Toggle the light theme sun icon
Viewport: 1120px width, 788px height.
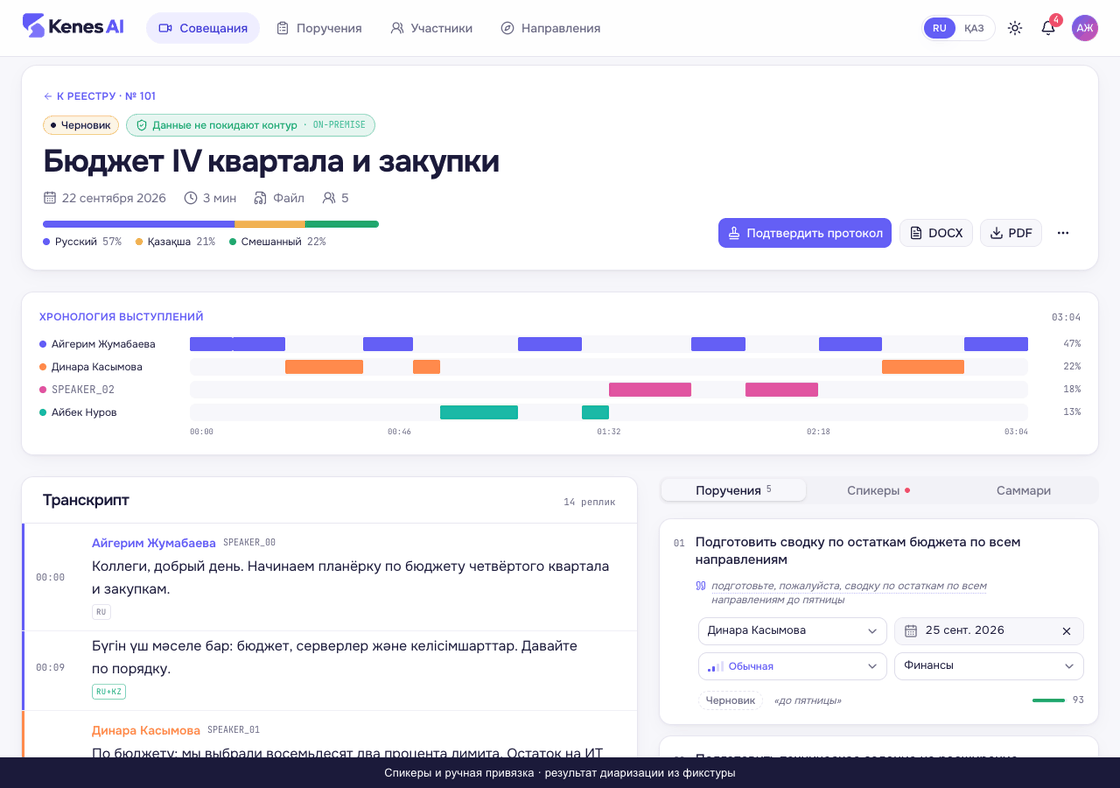tap(1014, 28)
